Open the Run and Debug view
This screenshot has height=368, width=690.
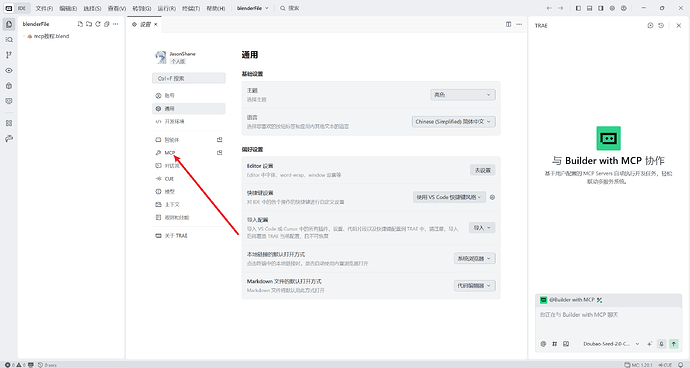9,86
